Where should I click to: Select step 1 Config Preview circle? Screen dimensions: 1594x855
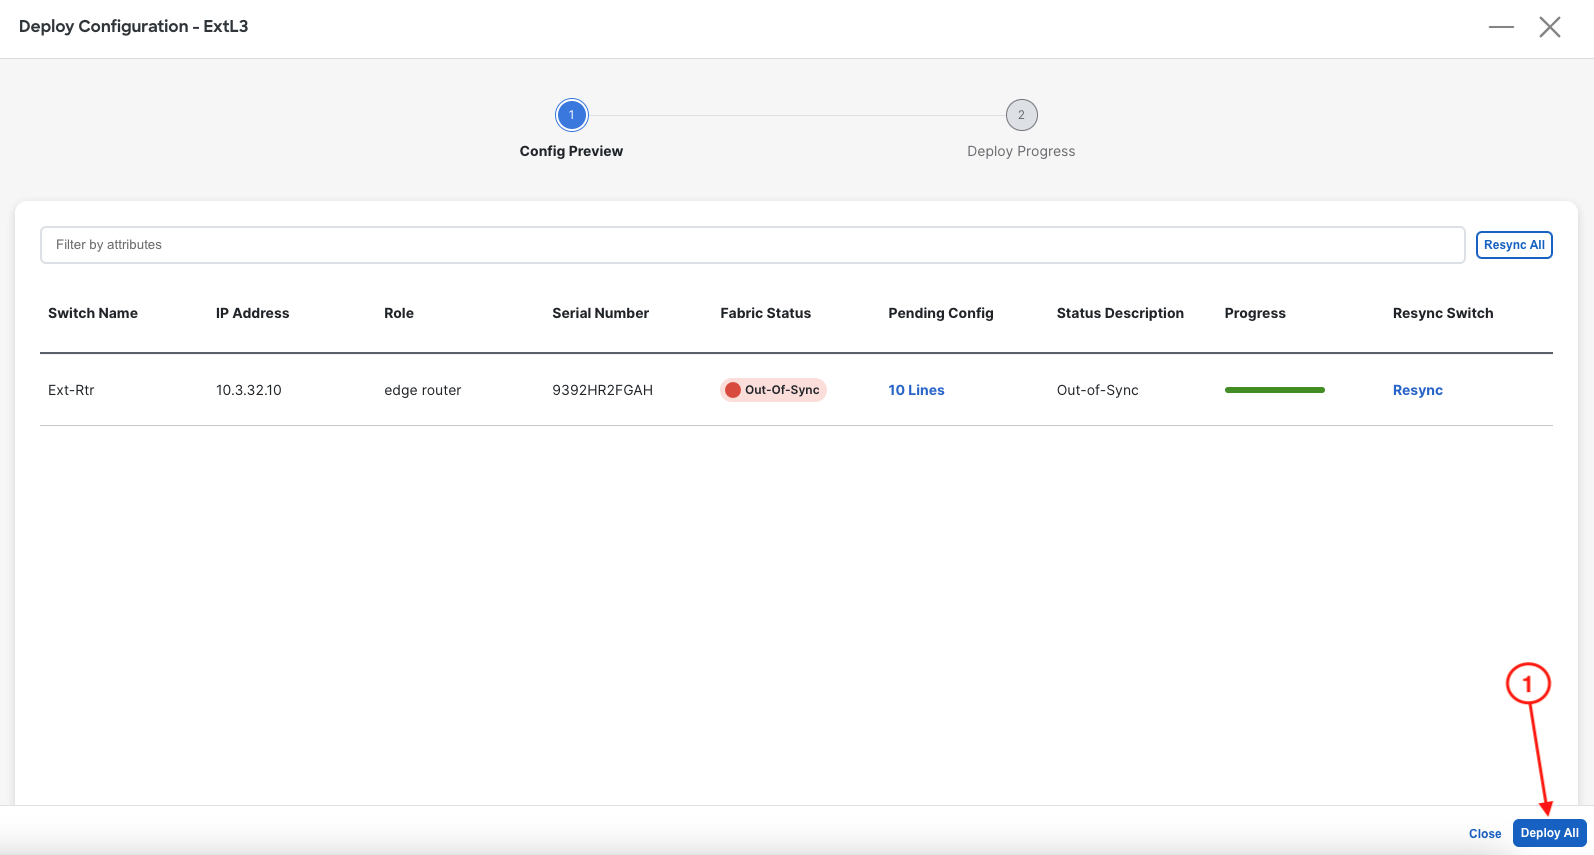572,115
